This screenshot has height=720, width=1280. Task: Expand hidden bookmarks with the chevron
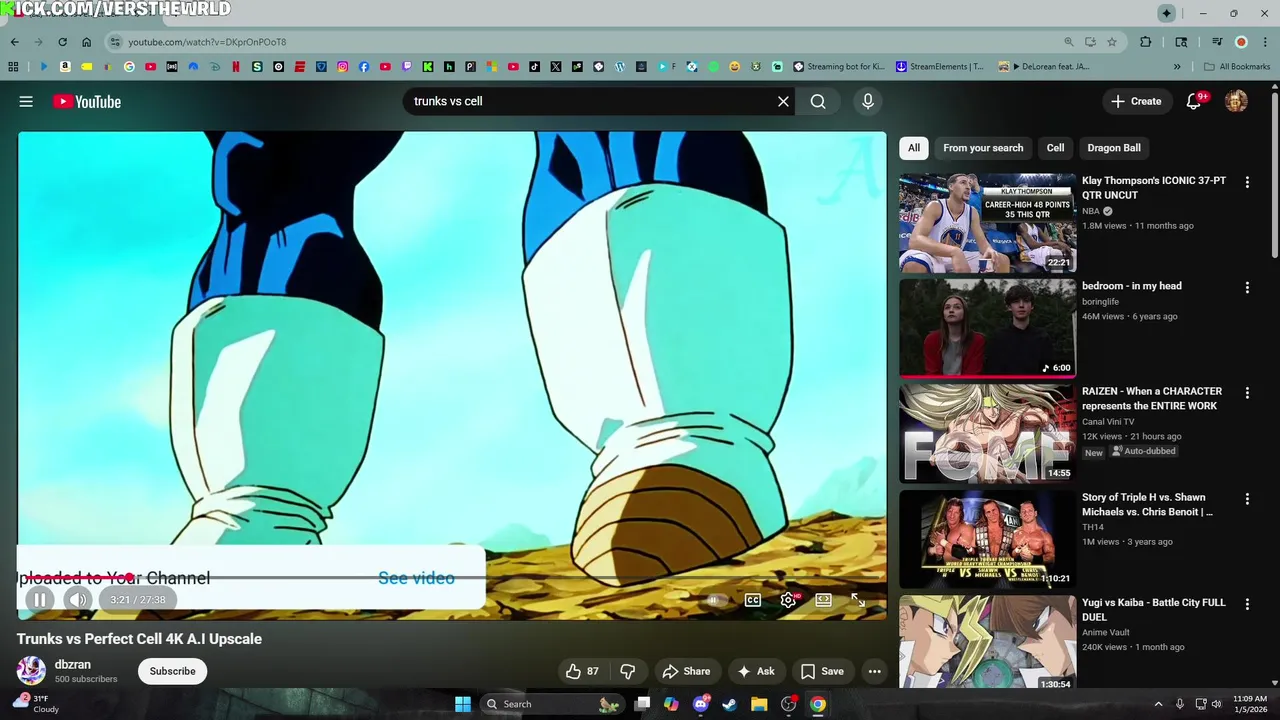point(1177,67)
